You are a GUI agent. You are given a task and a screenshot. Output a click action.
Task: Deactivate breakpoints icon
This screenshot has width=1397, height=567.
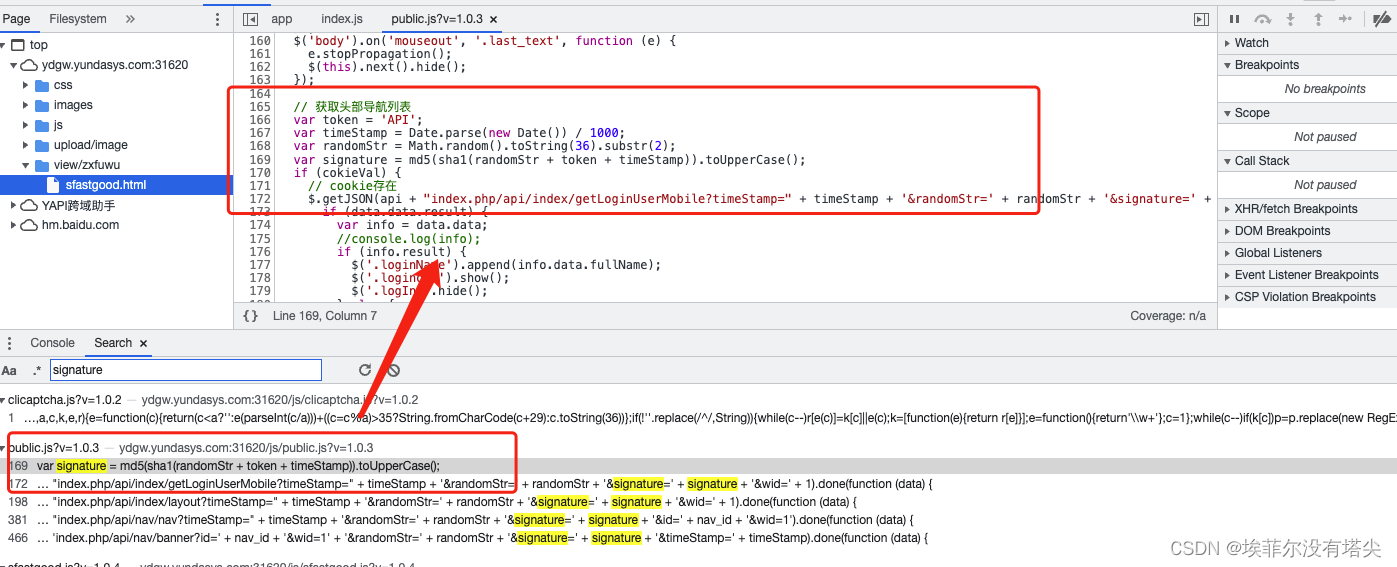(1381, 19)
